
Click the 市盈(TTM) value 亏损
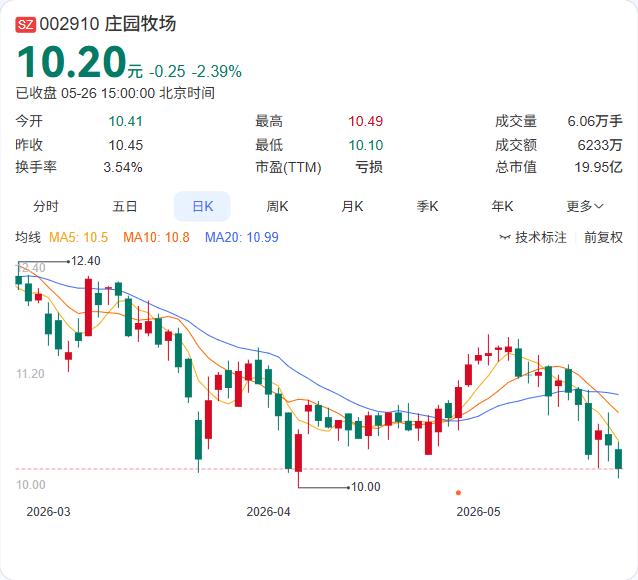369,167
